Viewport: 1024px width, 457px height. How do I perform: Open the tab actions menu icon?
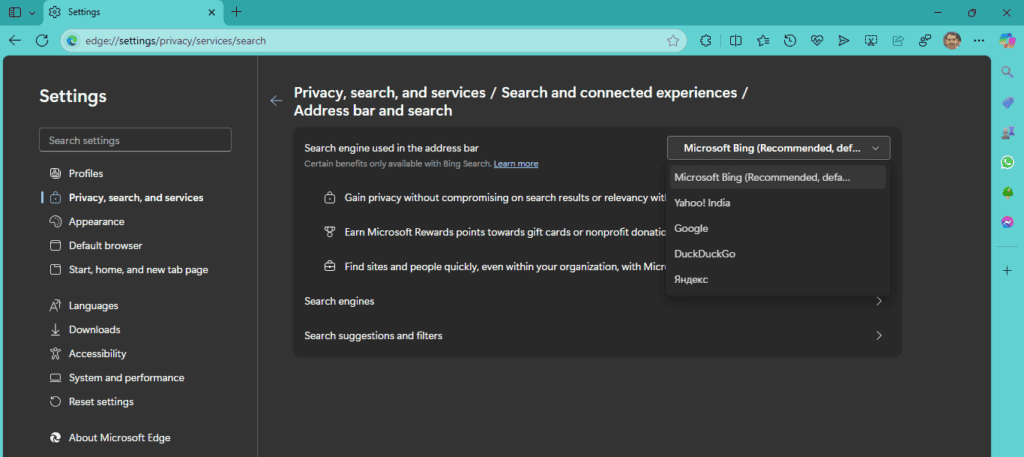(x=15, y=12)
